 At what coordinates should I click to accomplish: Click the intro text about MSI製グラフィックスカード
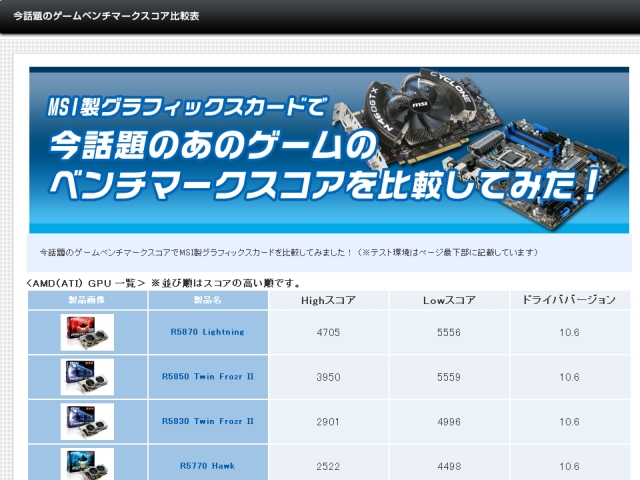289,252
